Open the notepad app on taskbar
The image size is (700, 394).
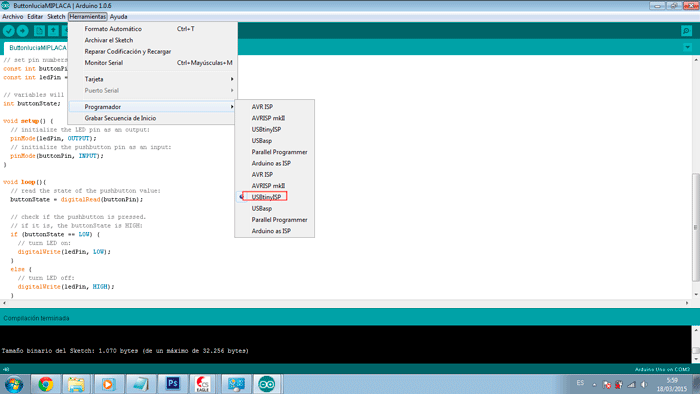pos(140,384)
